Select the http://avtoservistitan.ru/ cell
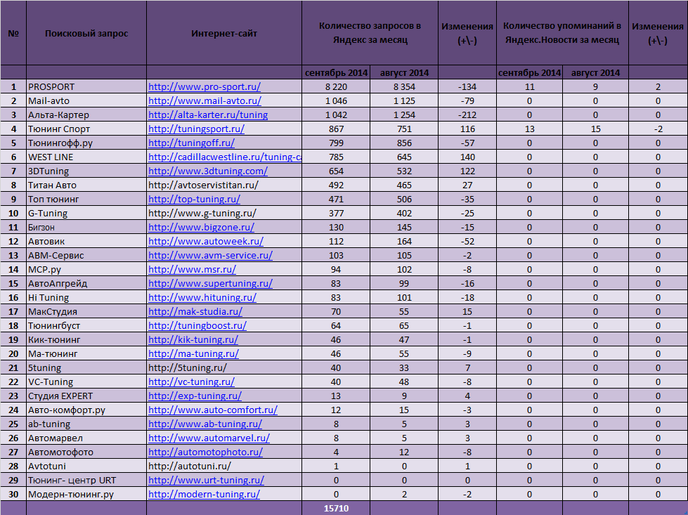The image size is (688, 515). (x=224, y=185)
